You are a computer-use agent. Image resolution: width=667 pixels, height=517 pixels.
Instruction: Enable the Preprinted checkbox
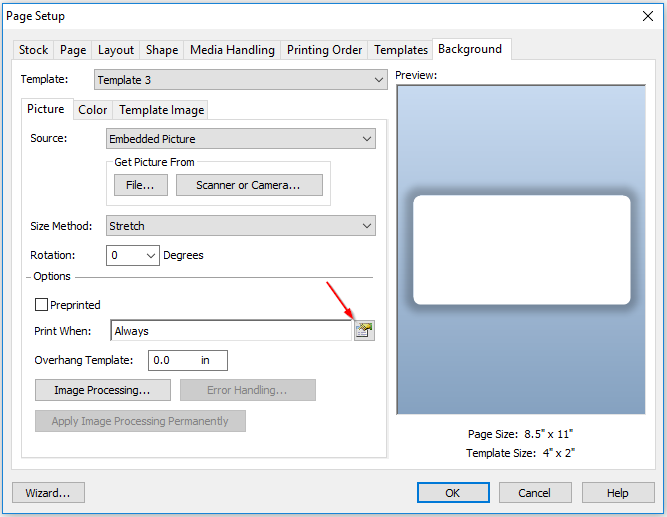click(x=42, y=305)
